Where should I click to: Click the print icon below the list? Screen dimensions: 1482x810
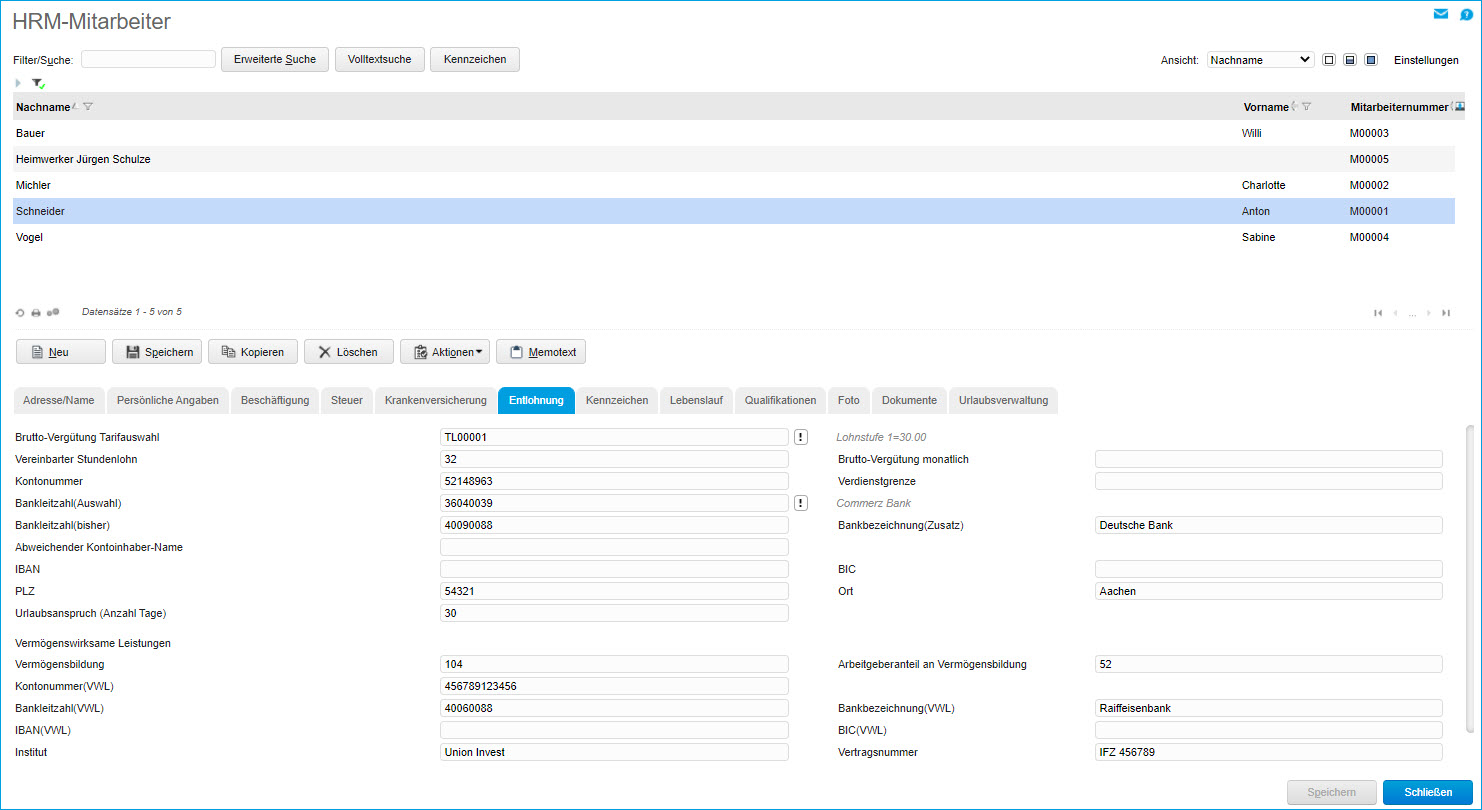(36, 312)
